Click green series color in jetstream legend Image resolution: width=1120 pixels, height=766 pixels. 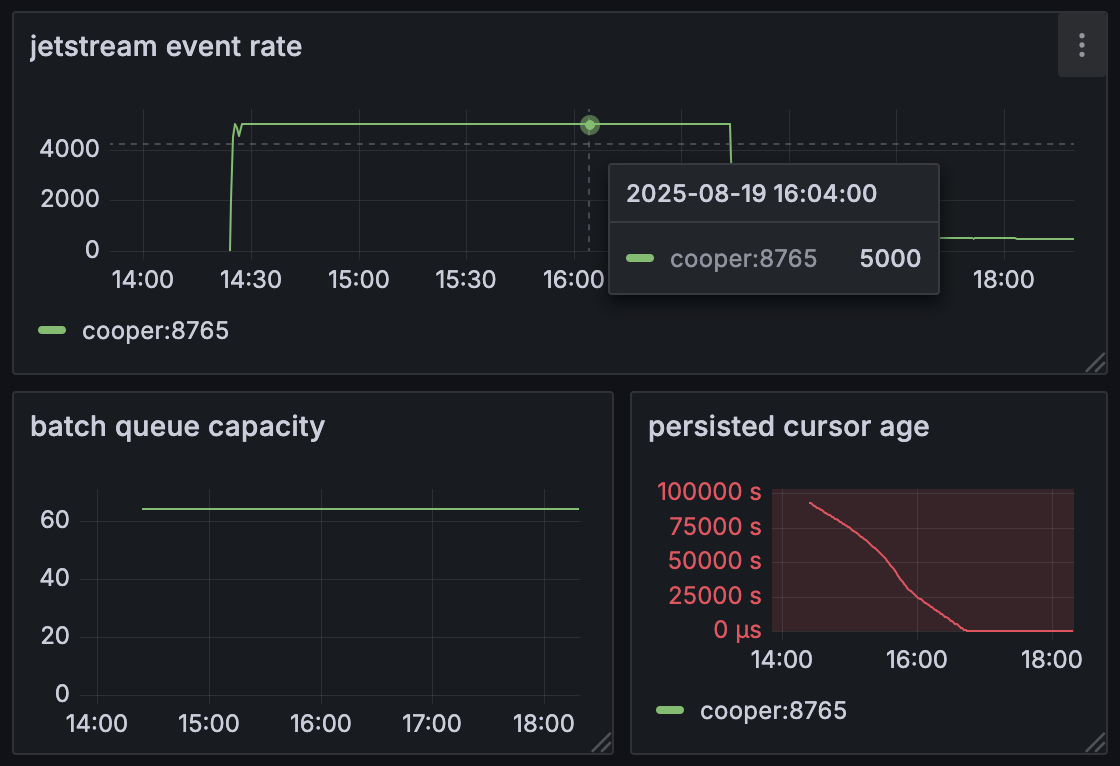52,331
